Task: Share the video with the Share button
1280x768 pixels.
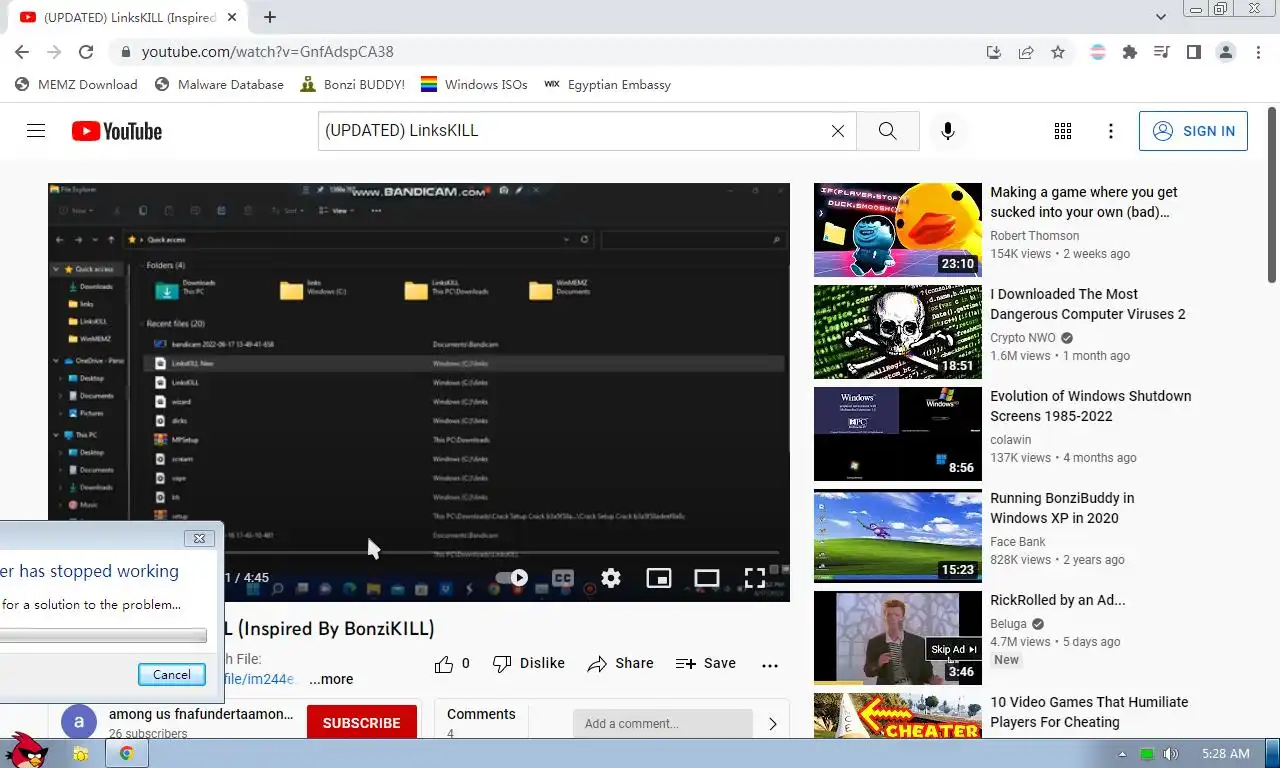Action: pos(620,663)
